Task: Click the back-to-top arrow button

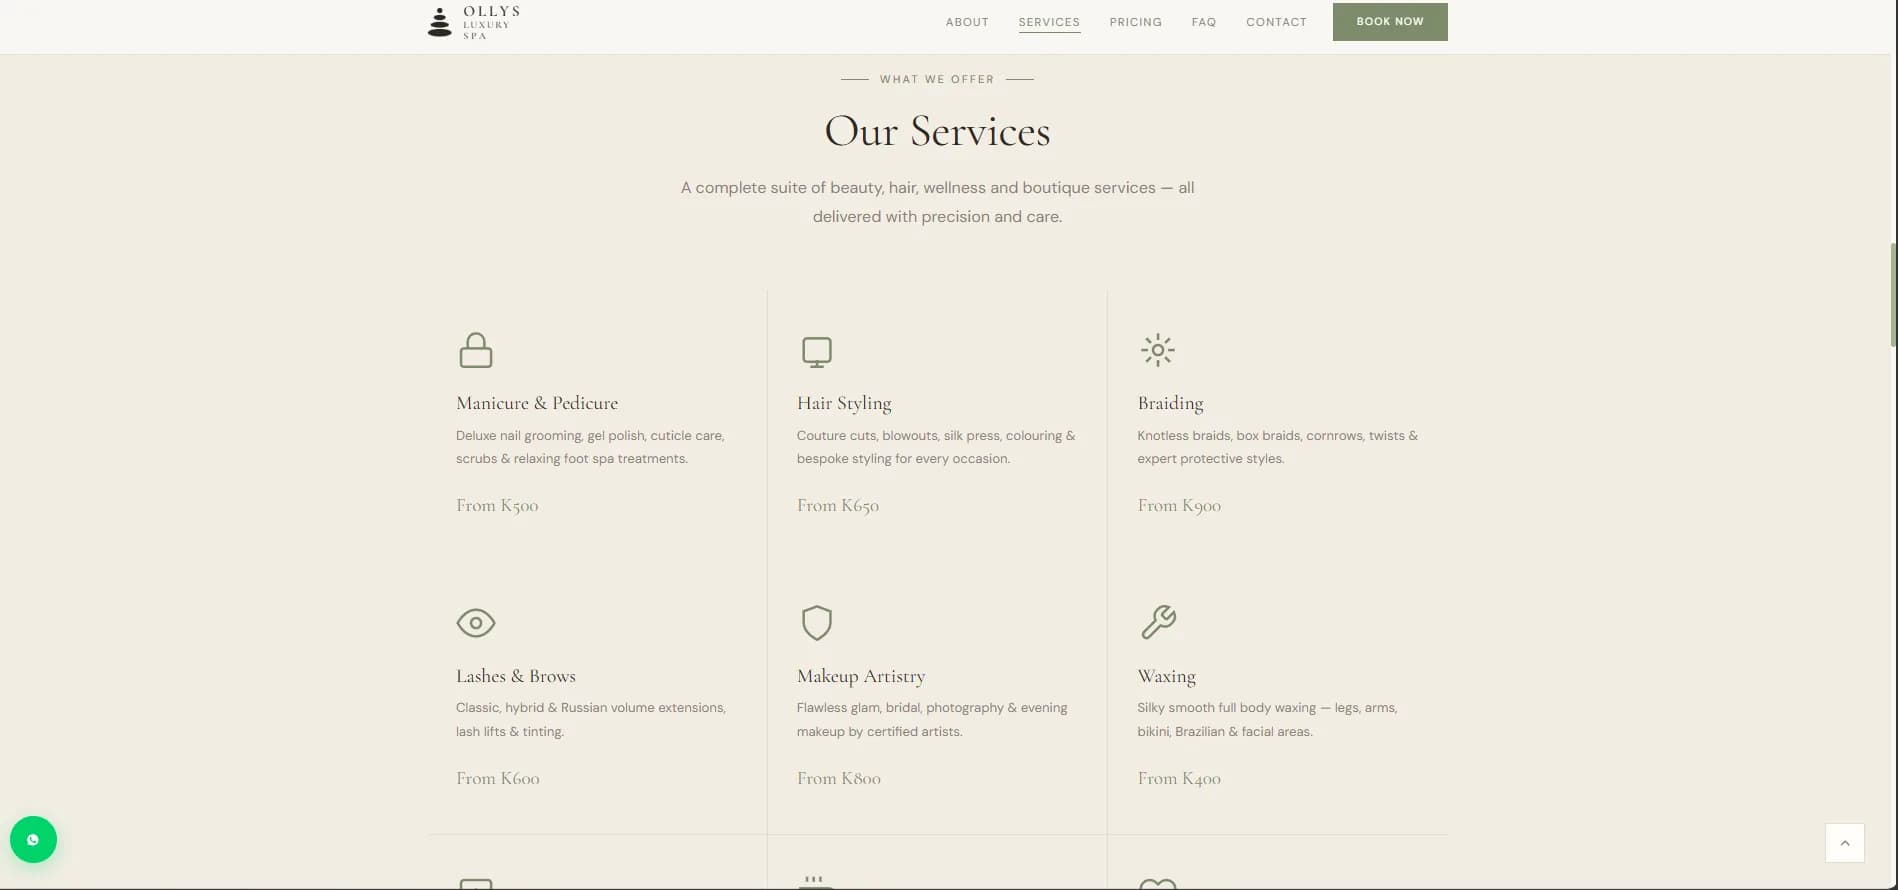Action: coord(1845,843)
